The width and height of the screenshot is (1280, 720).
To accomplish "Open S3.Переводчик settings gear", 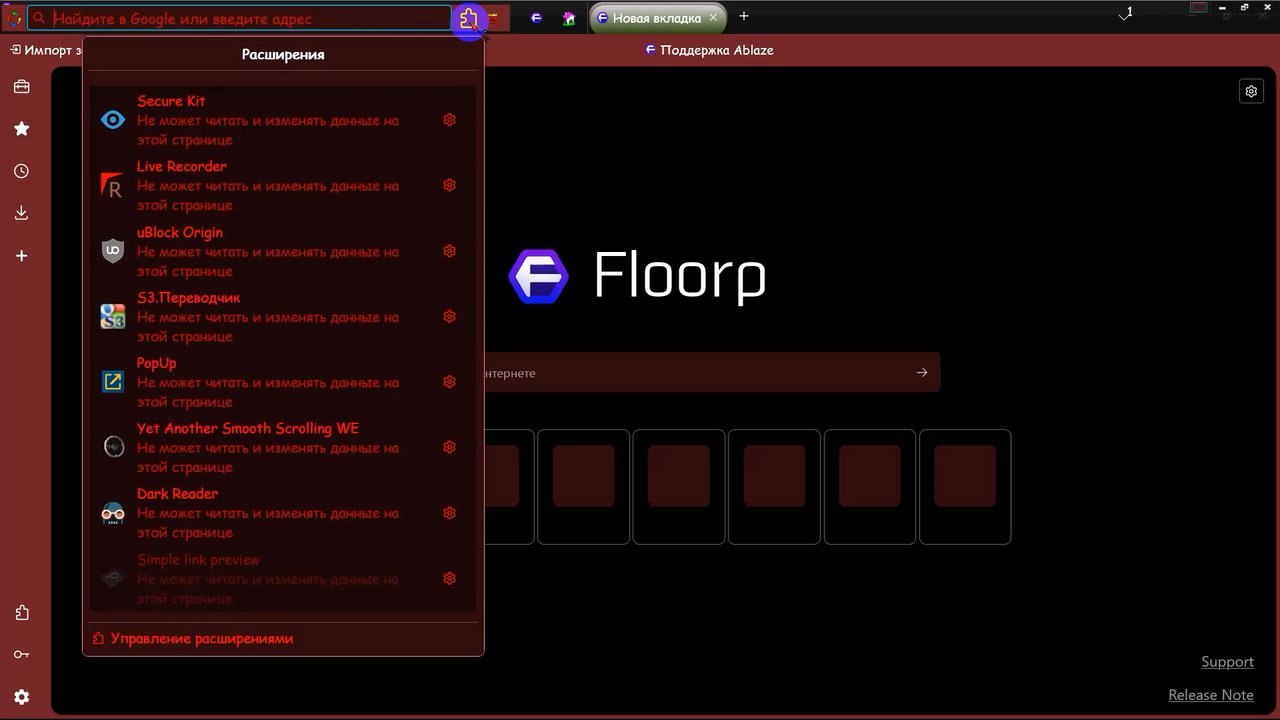I will tap(450, 316).
